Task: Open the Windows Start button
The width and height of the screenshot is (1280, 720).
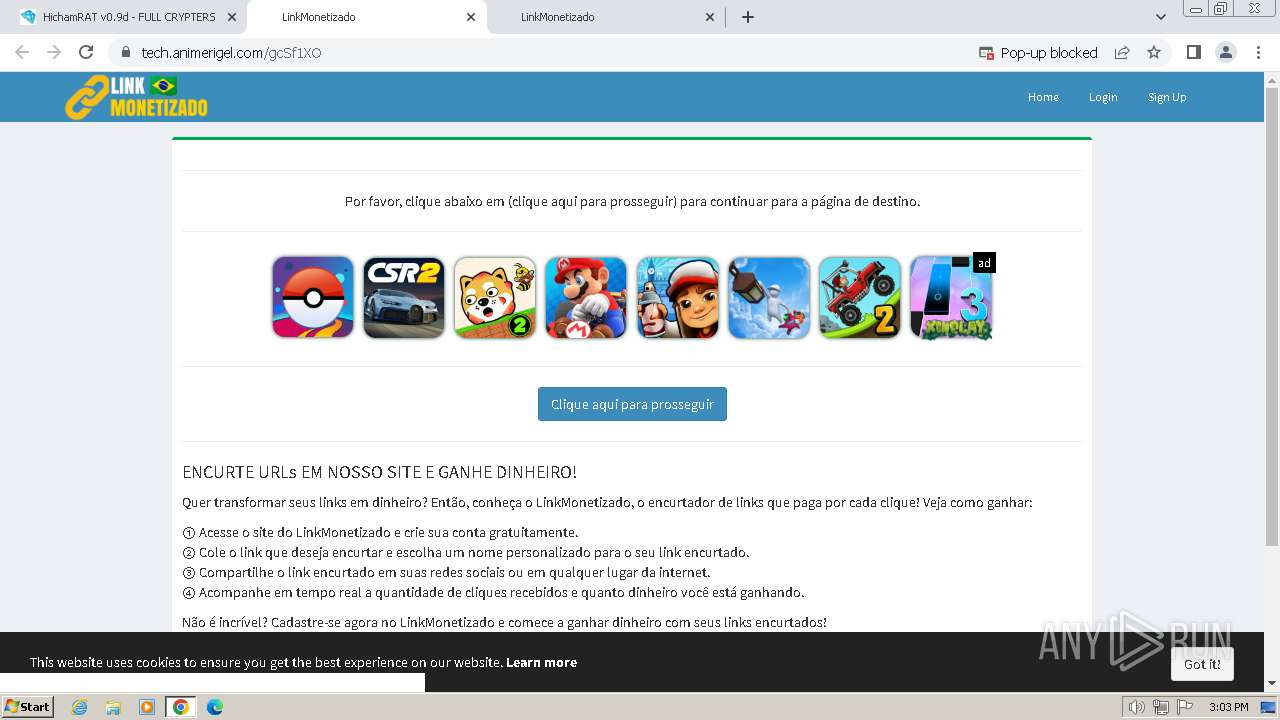Action: click(27, 706)
